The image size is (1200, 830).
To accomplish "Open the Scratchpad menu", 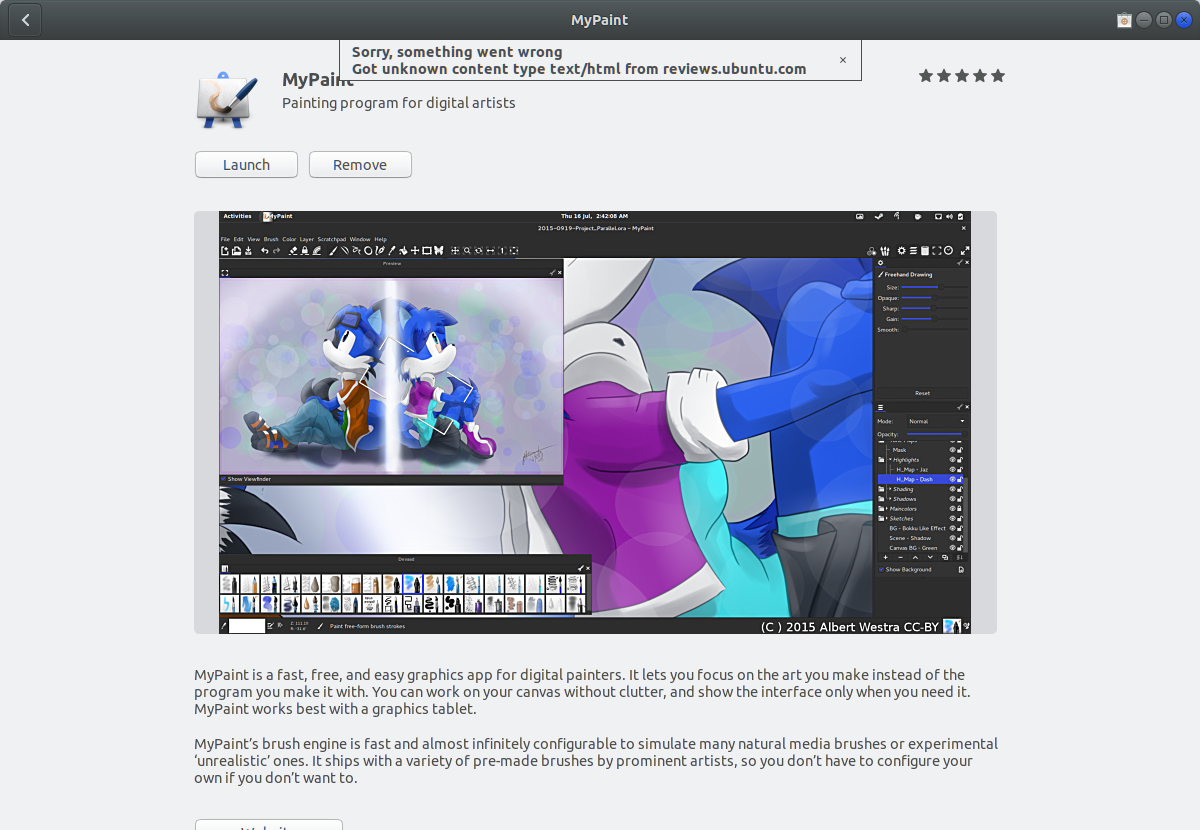I will (331, 240).
